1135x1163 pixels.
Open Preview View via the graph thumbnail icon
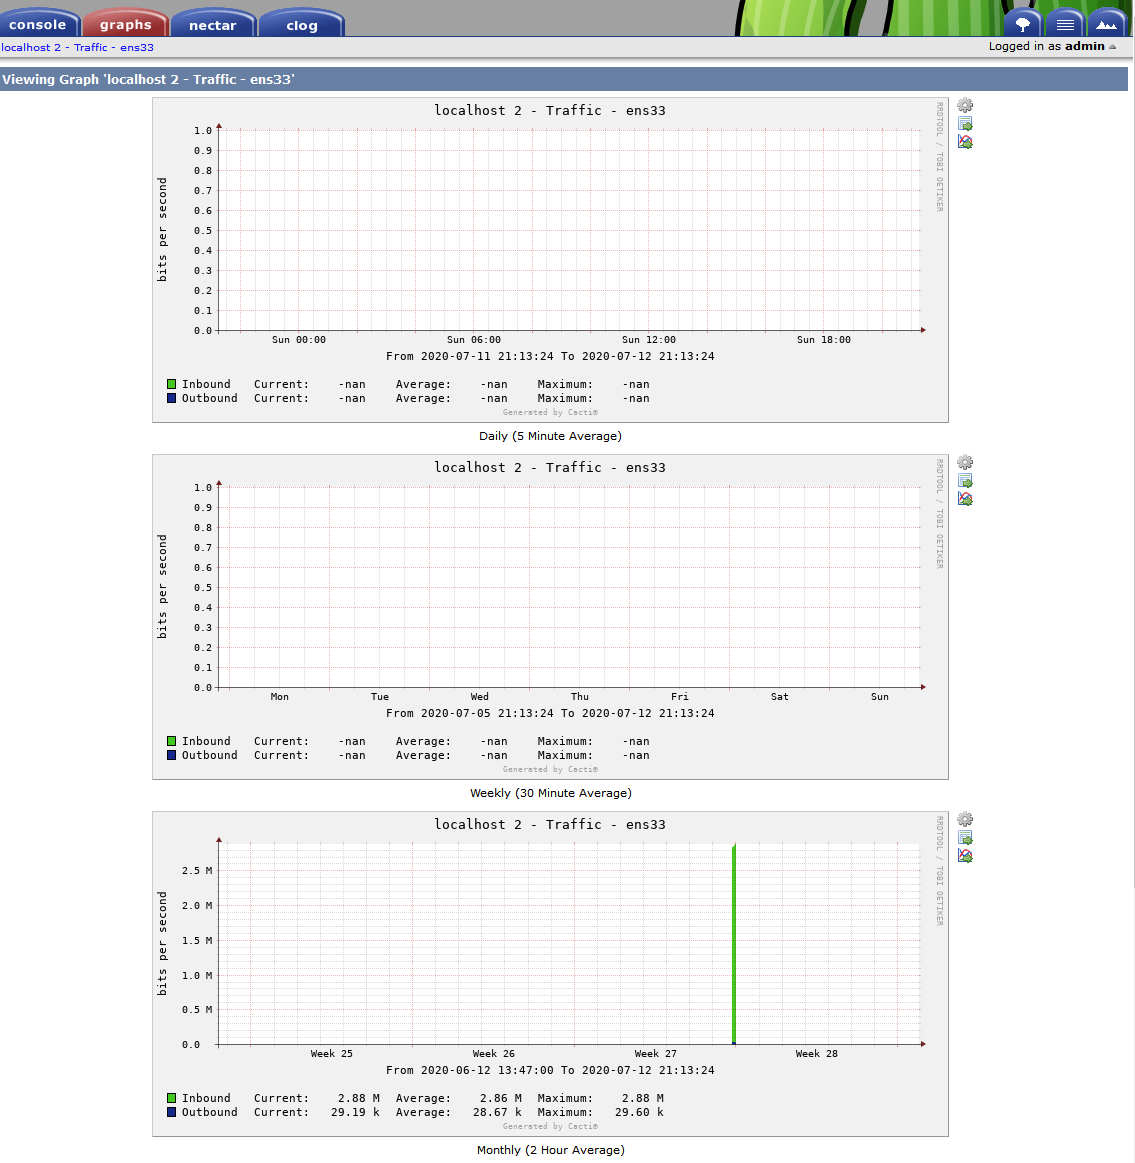tap(1106, 22)
